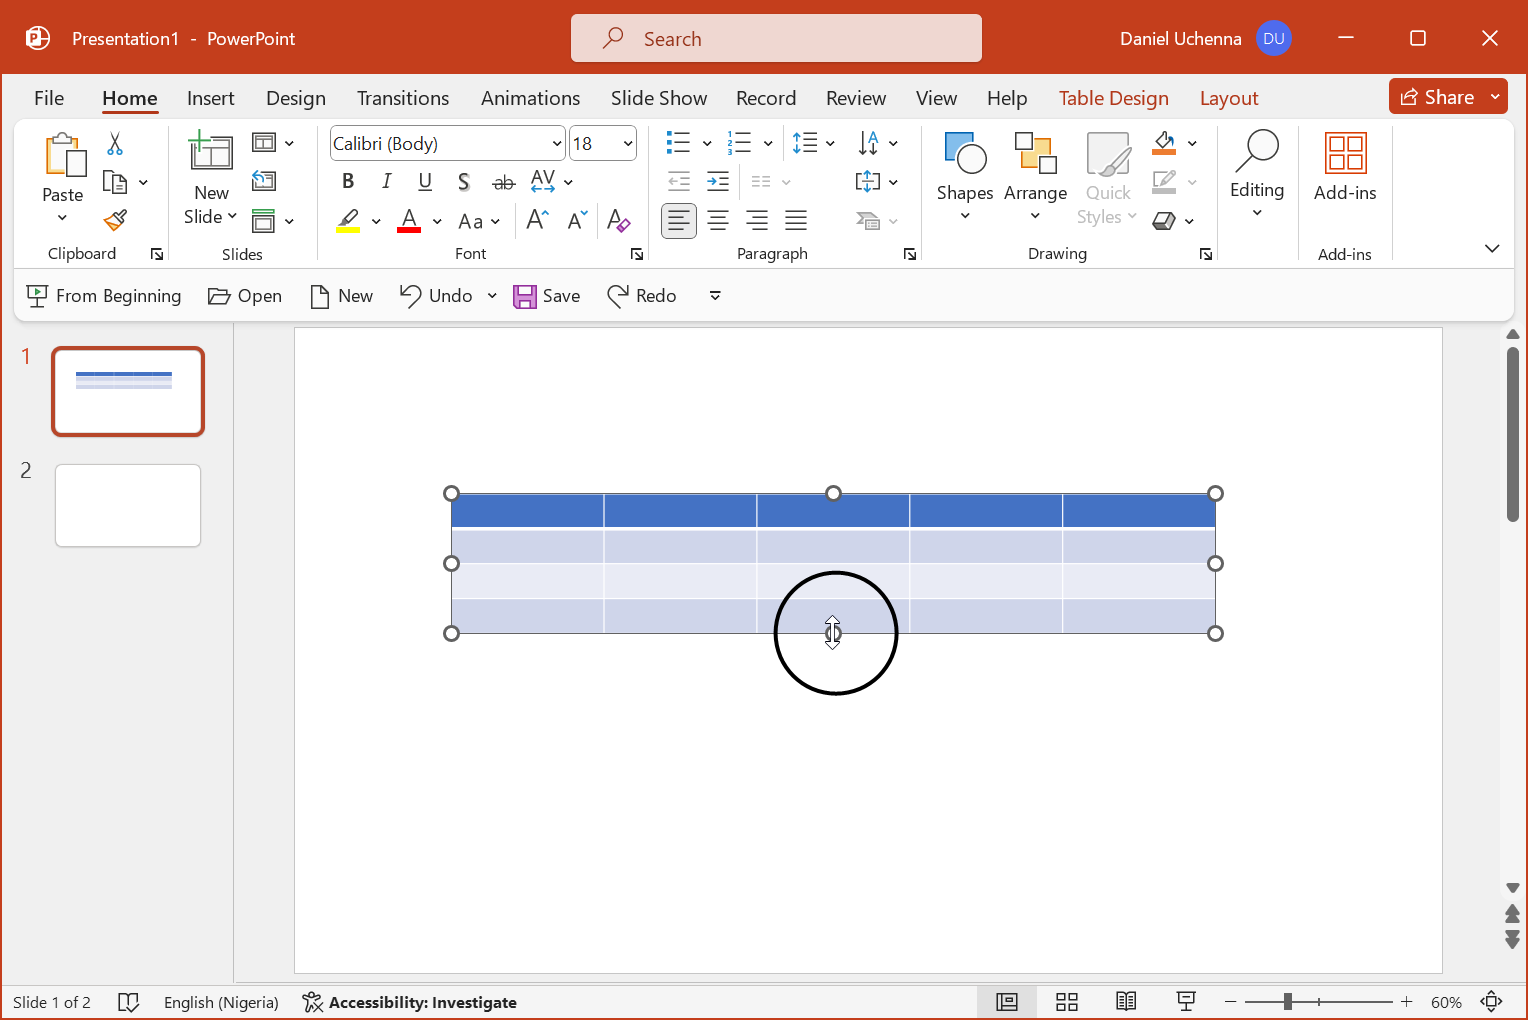The image size is (1528, 1020).
Task: Select the Format Painter tool
Action: click(114, 219)
